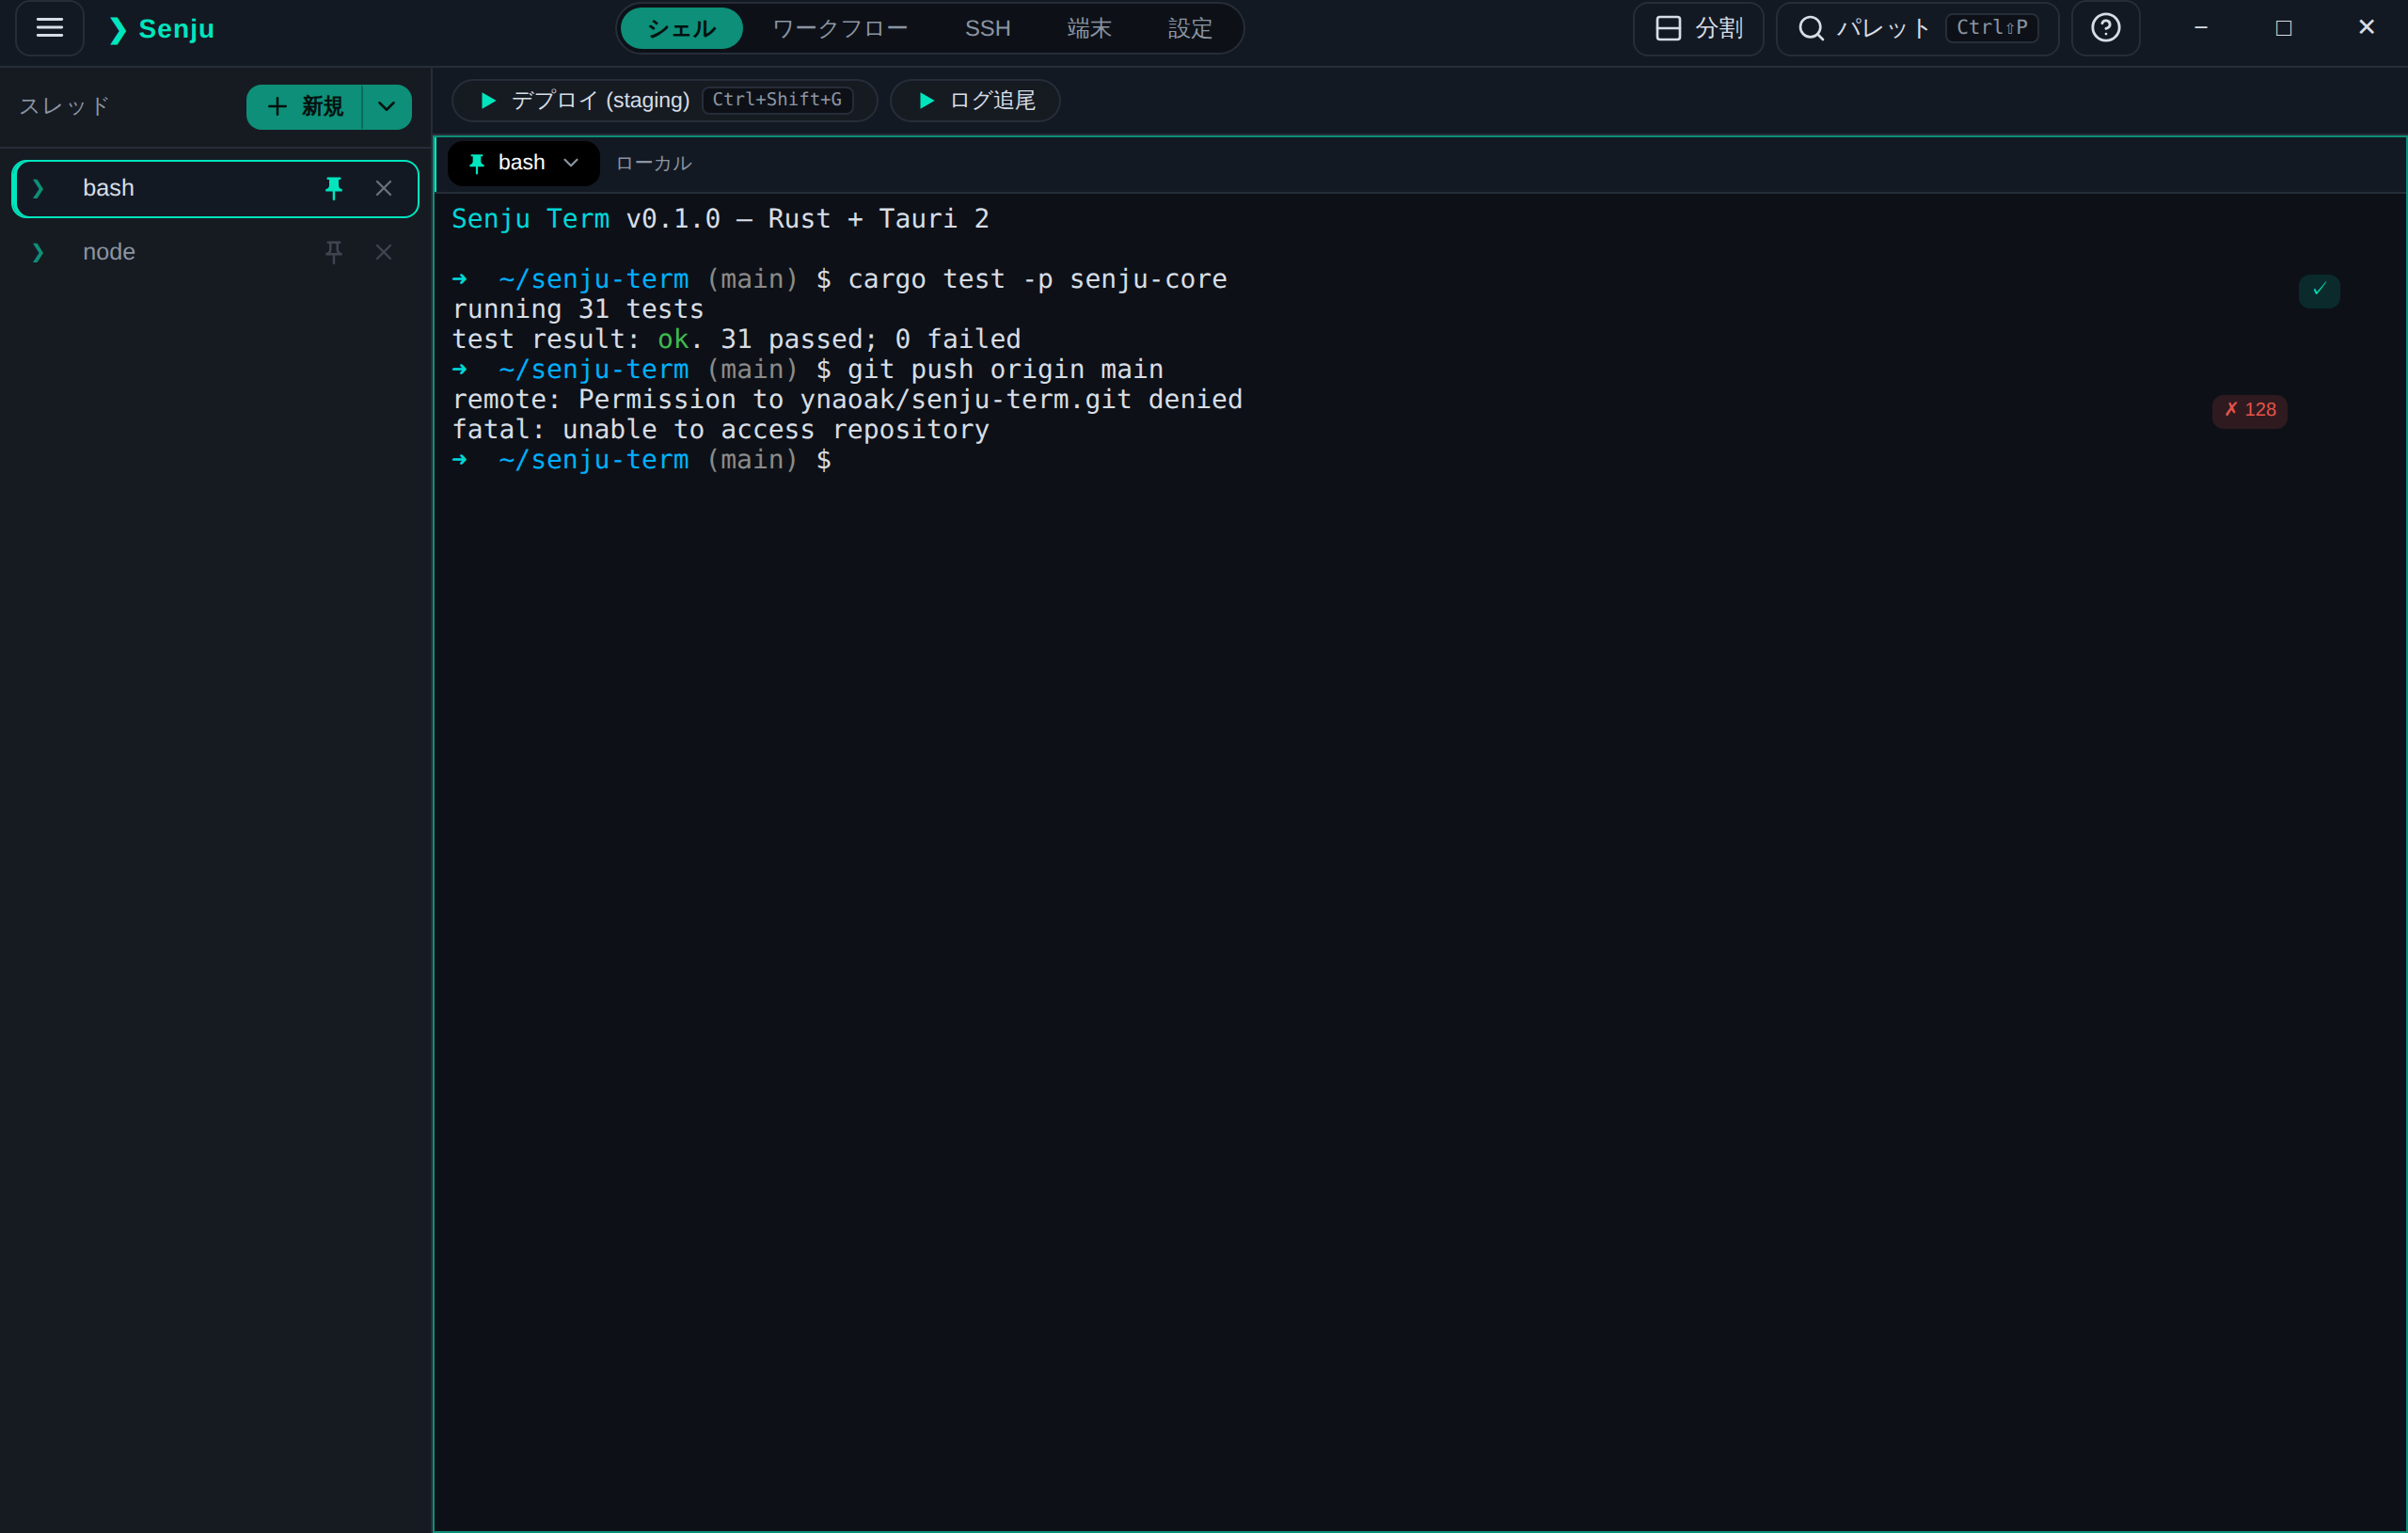The height and width of the screenshot is (1533, 2408).
Task: Click the 'test result: ok' output line
Action: point(736,339)
